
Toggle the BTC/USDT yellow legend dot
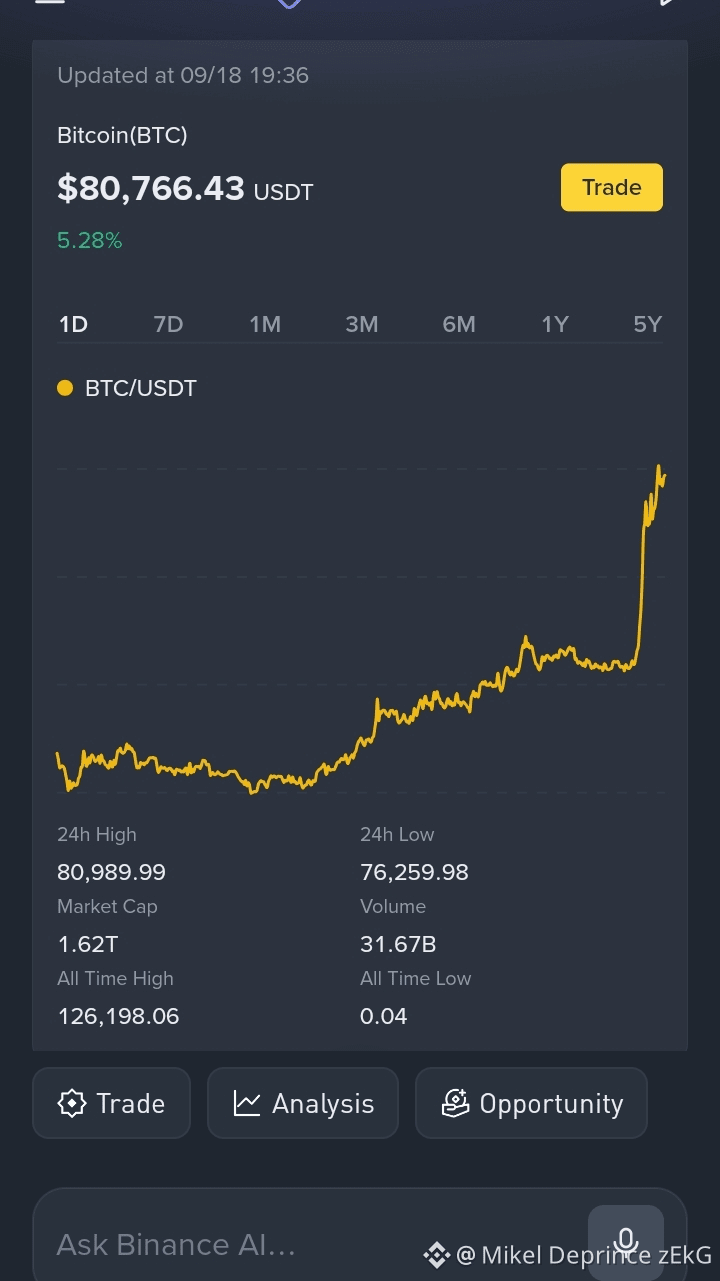65,388
